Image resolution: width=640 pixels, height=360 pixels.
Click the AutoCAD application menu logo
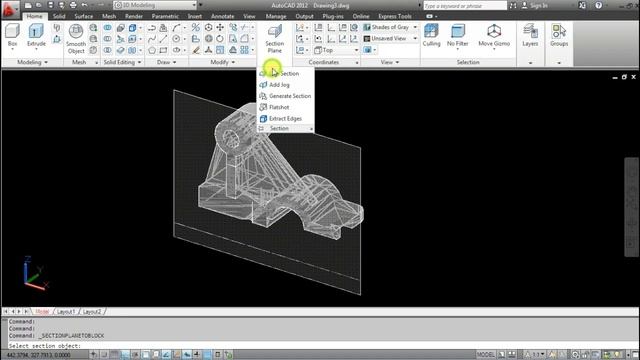pyautogui.click(x=10, y=9)
